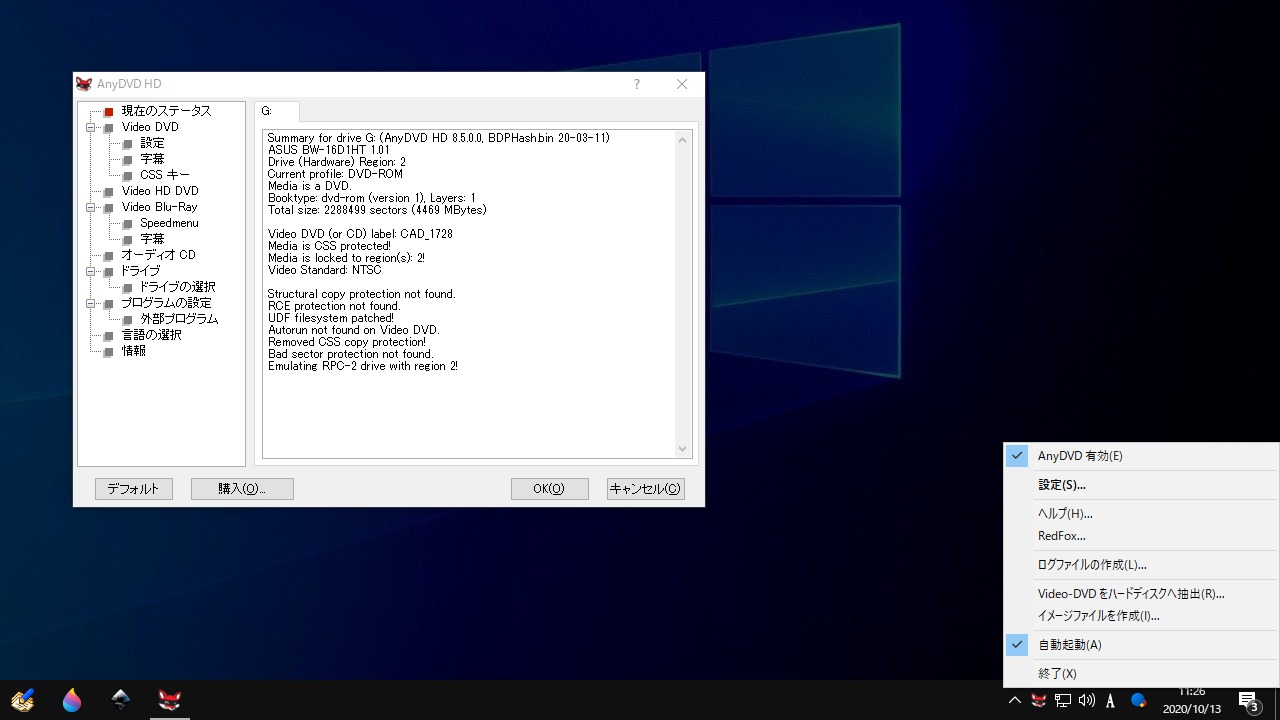Click the AnyDVD fox icon in title bar
This screenshot has width=1280, height=720.
[84, 84]
